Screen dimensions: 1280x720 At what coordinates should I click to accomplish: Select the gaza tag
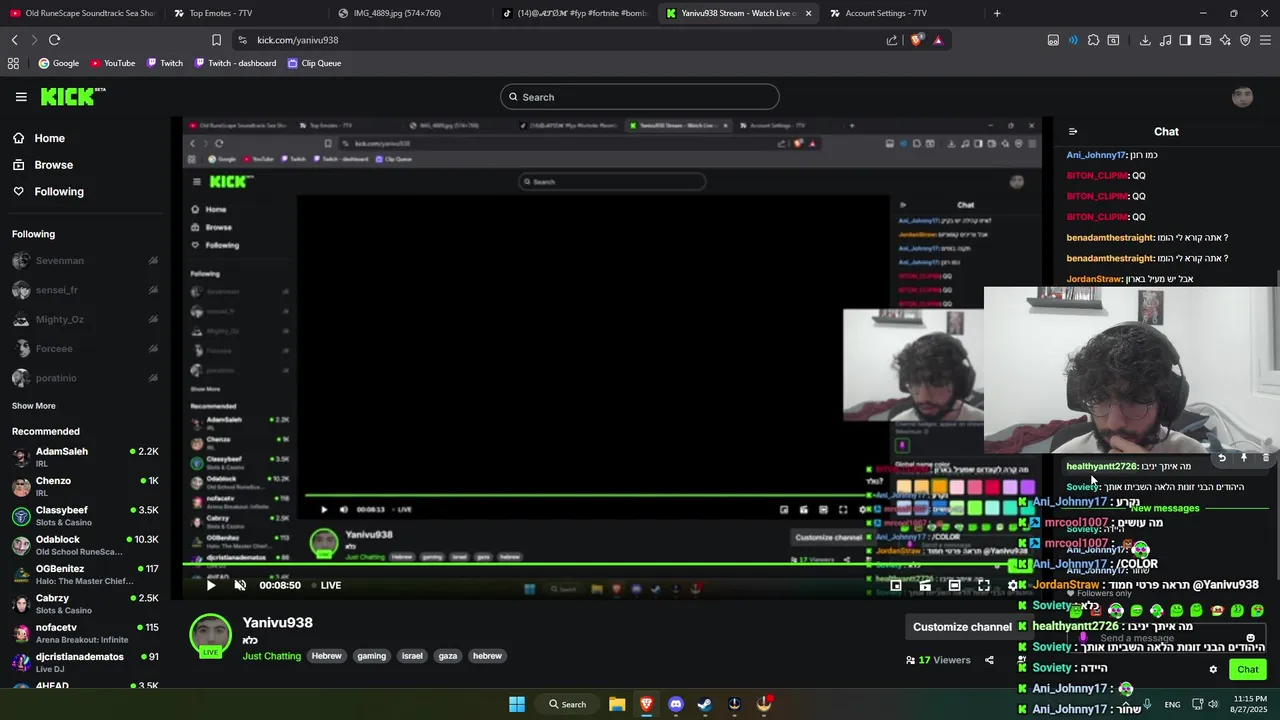pyautogui.click(x=448, y=656)
